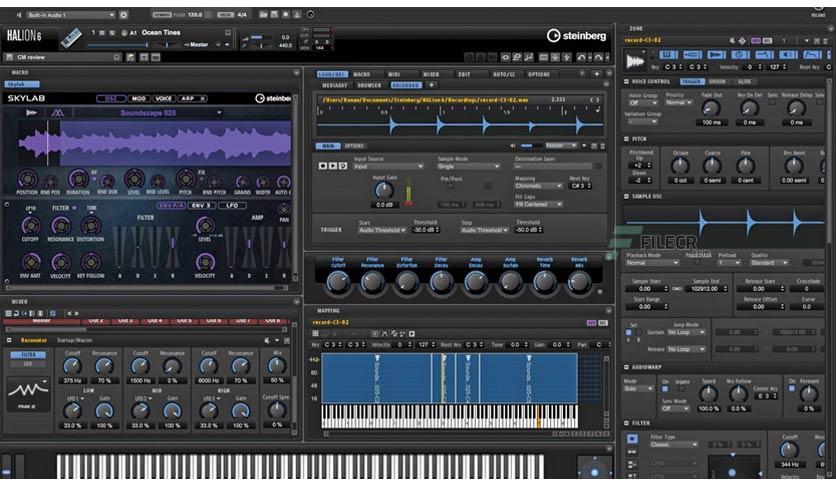
Task: Switch to the AUTO/CC tab
Action: [x=503, y=75]
